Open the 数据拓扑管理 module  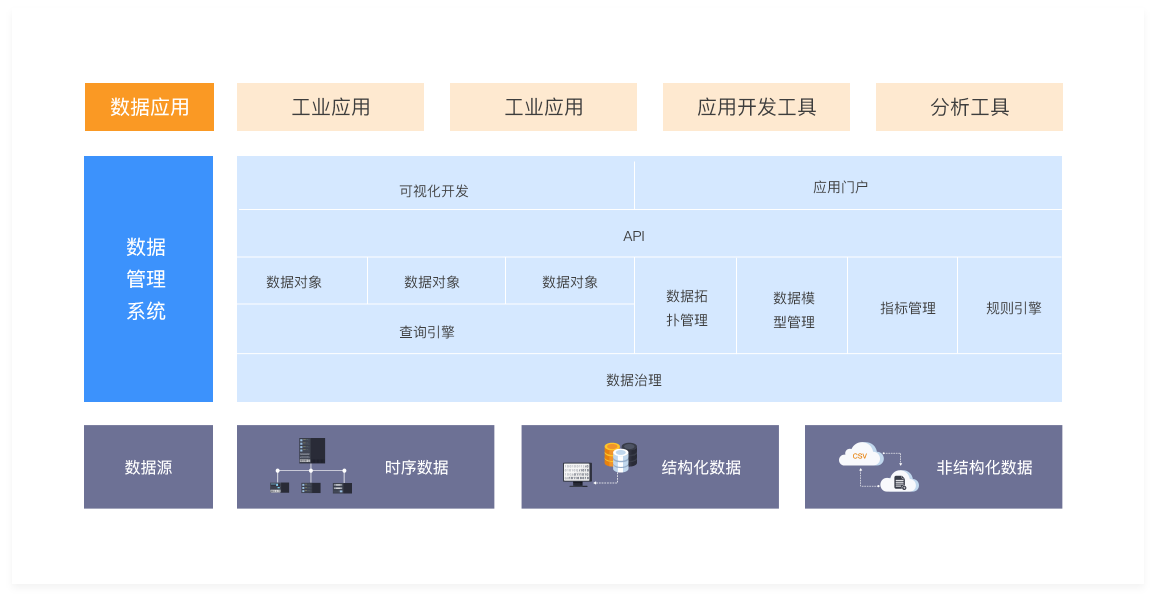[686, 308]
